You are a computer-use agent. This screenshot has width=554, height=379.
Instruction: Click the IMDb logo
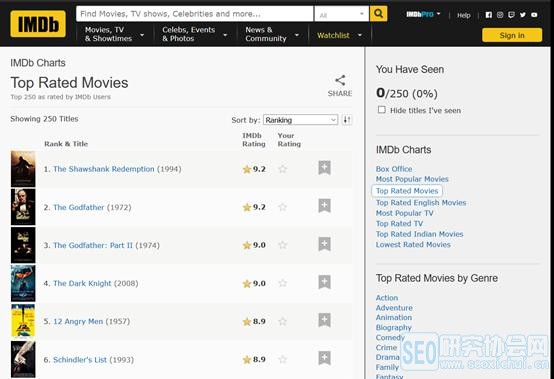click(38, 24)
